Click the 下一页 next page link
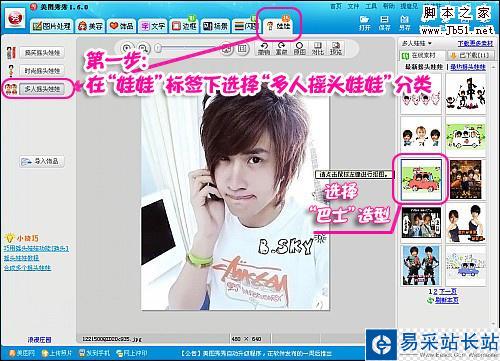The width and height of the screenshot is (500, 361). coord(448,291)
